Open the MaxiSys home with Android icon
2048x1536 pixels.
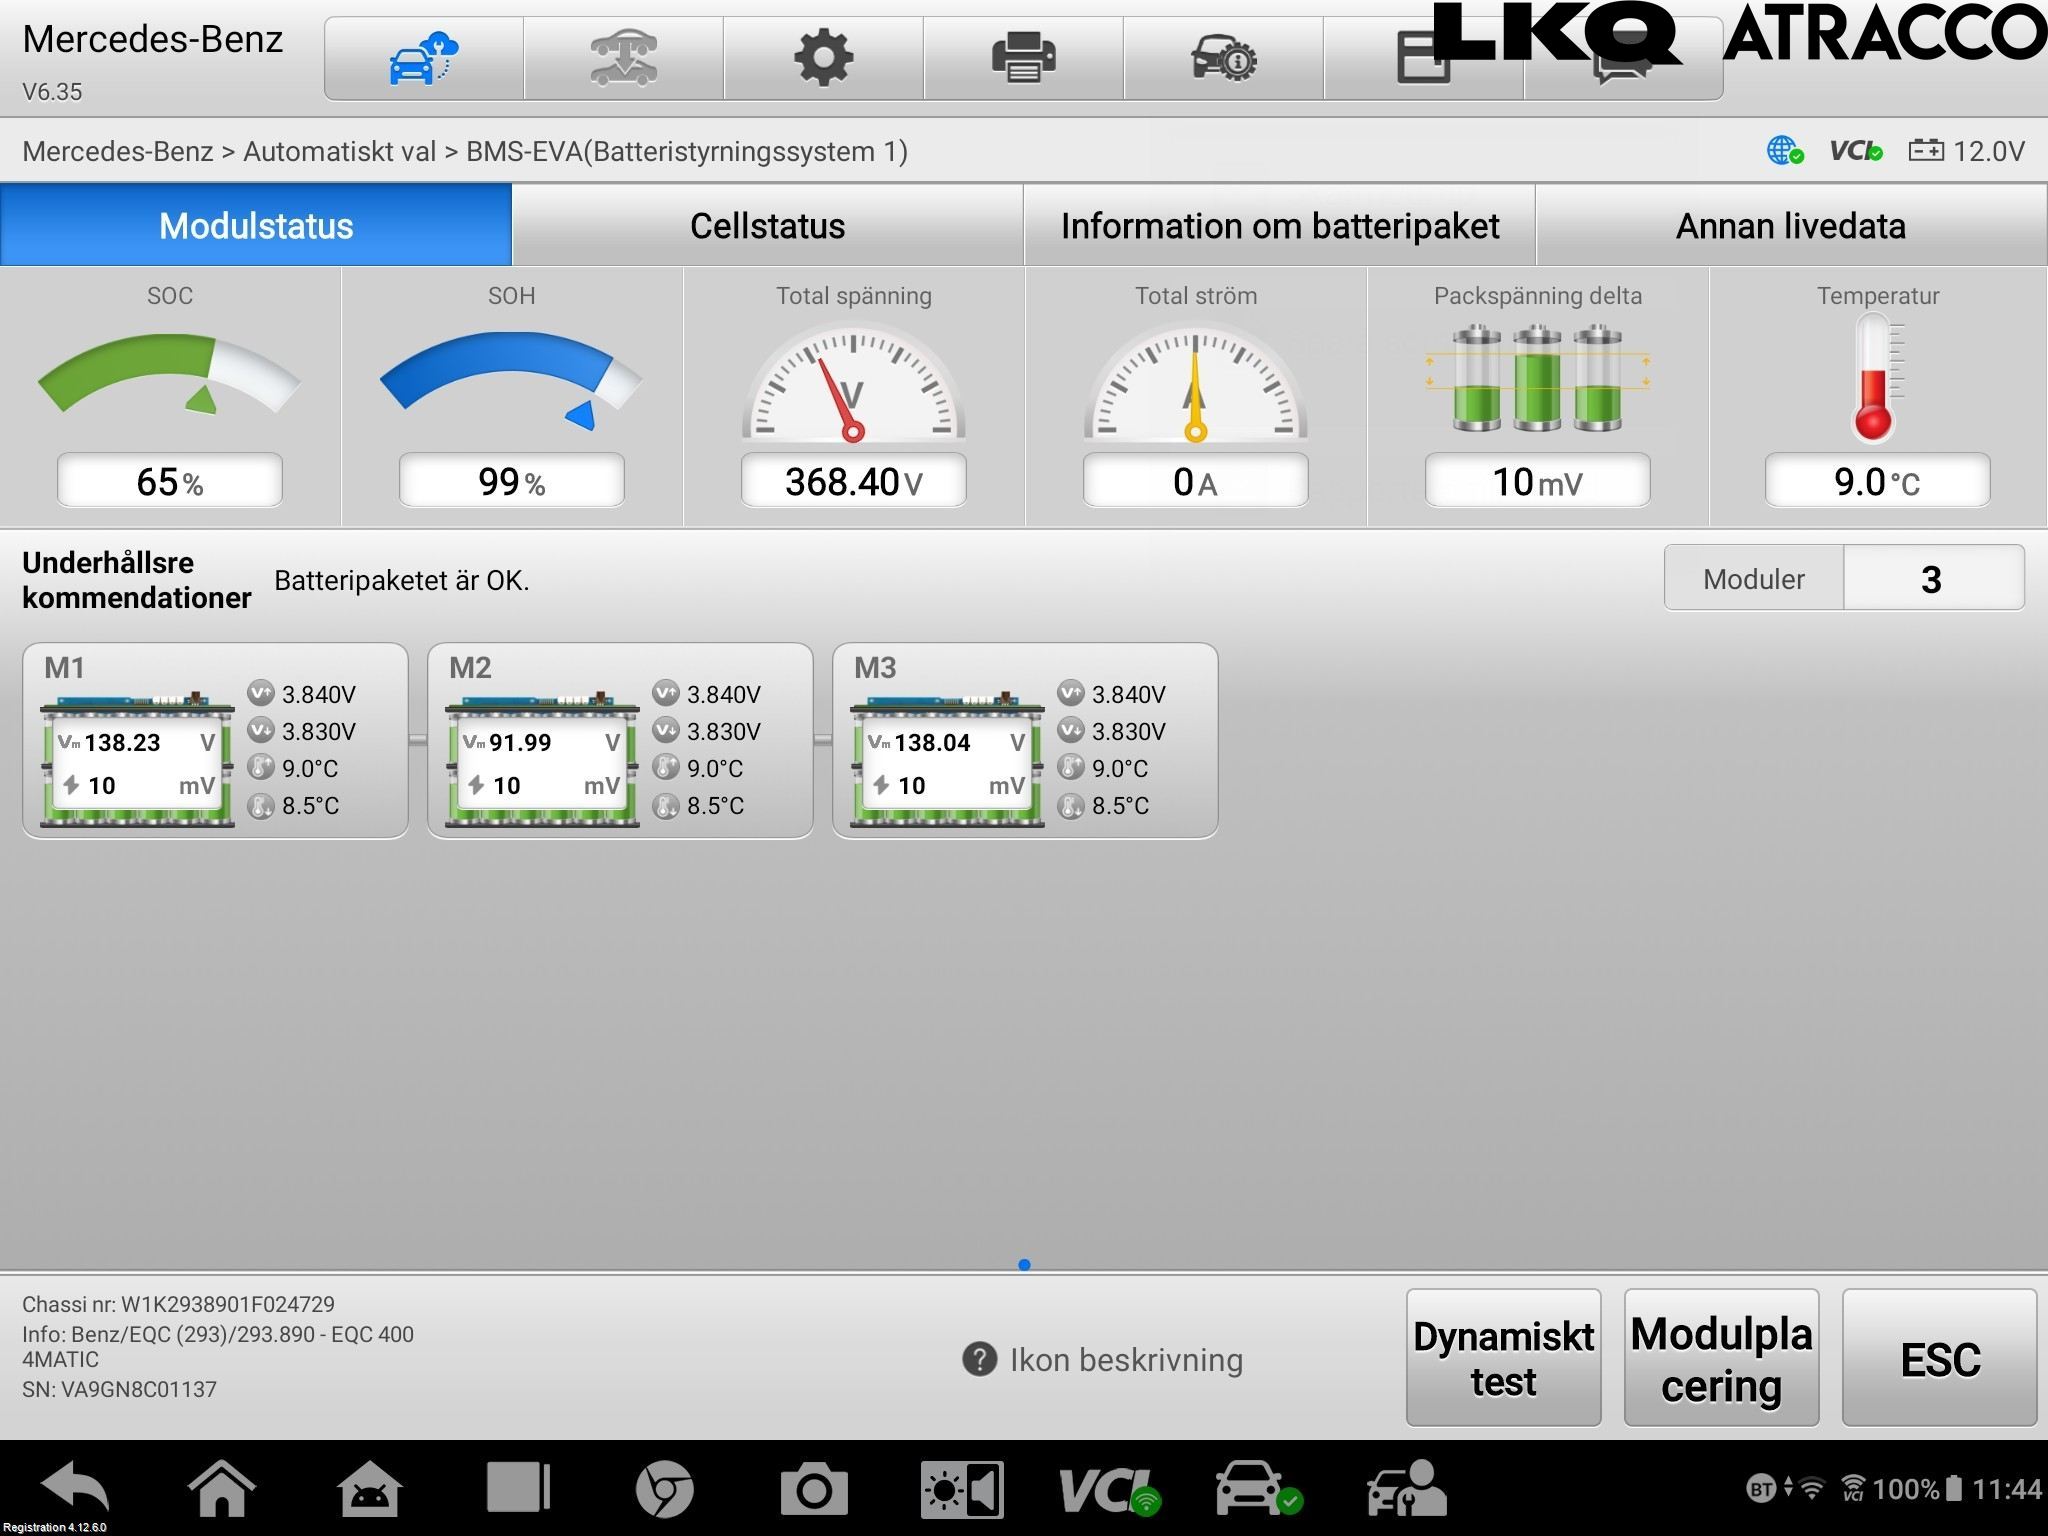[369, 1488]
